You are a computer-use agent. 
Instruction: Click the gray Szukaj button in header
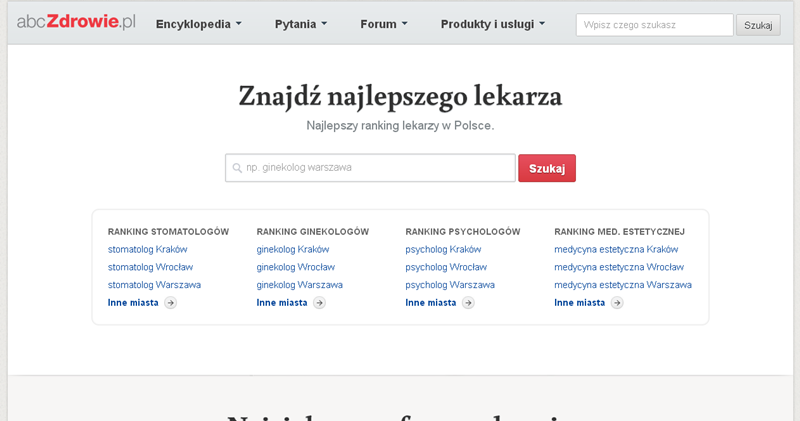[x=758, y=25]
